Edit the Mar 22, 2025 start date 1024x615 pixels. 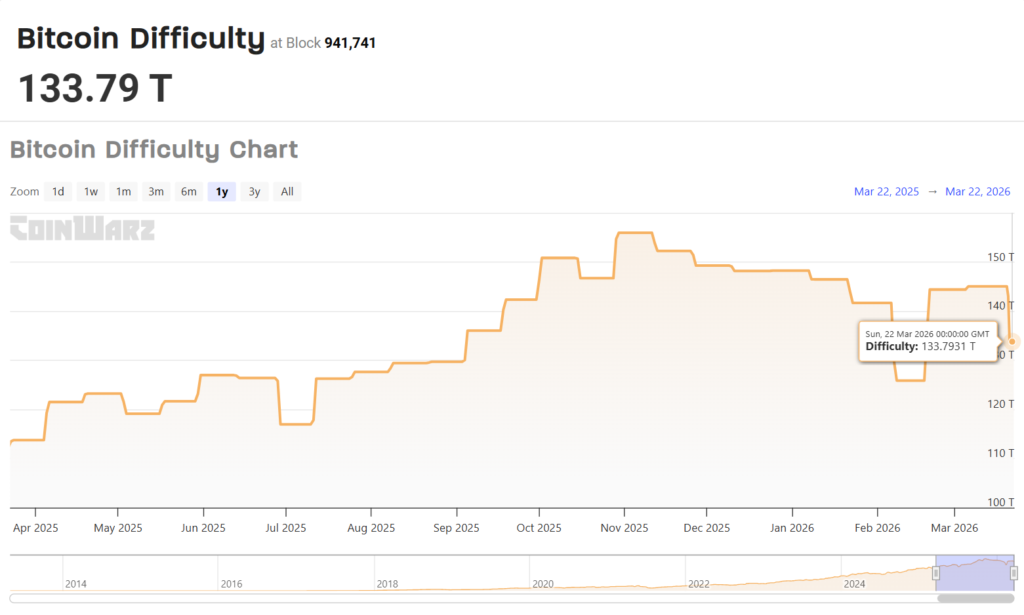(886, 192)
